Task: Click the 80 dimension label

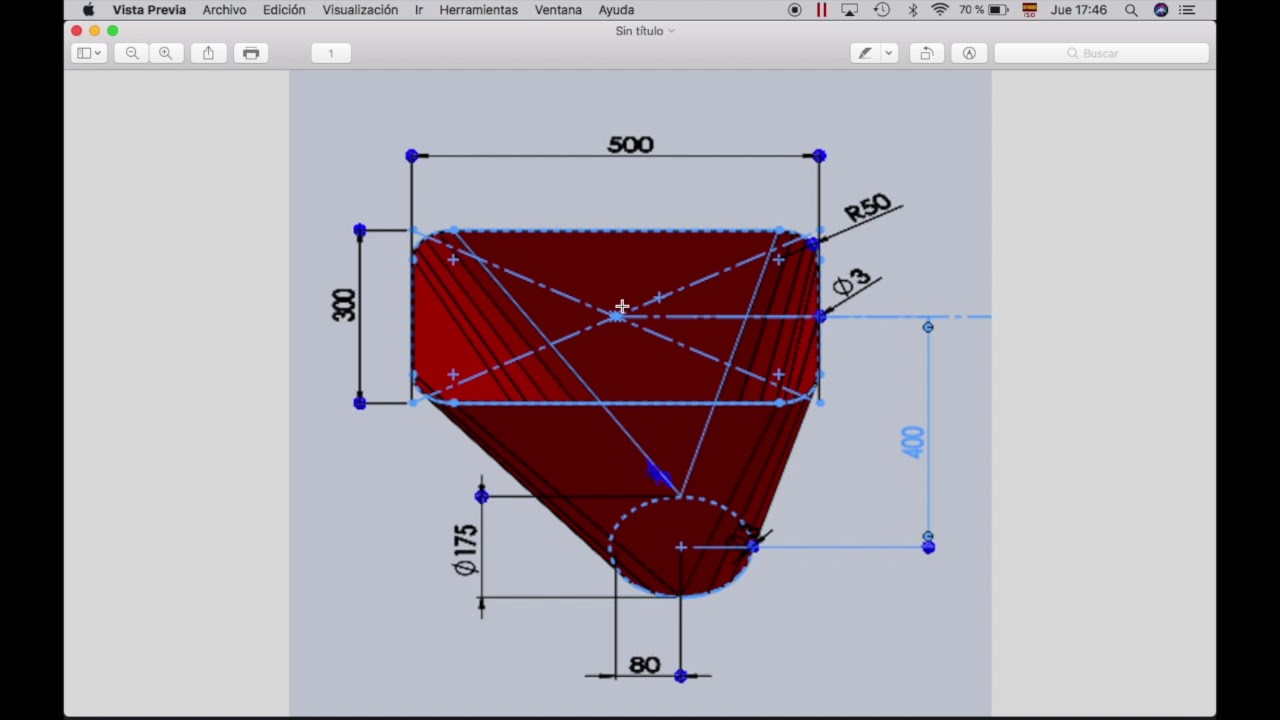Action: [645, 665]
